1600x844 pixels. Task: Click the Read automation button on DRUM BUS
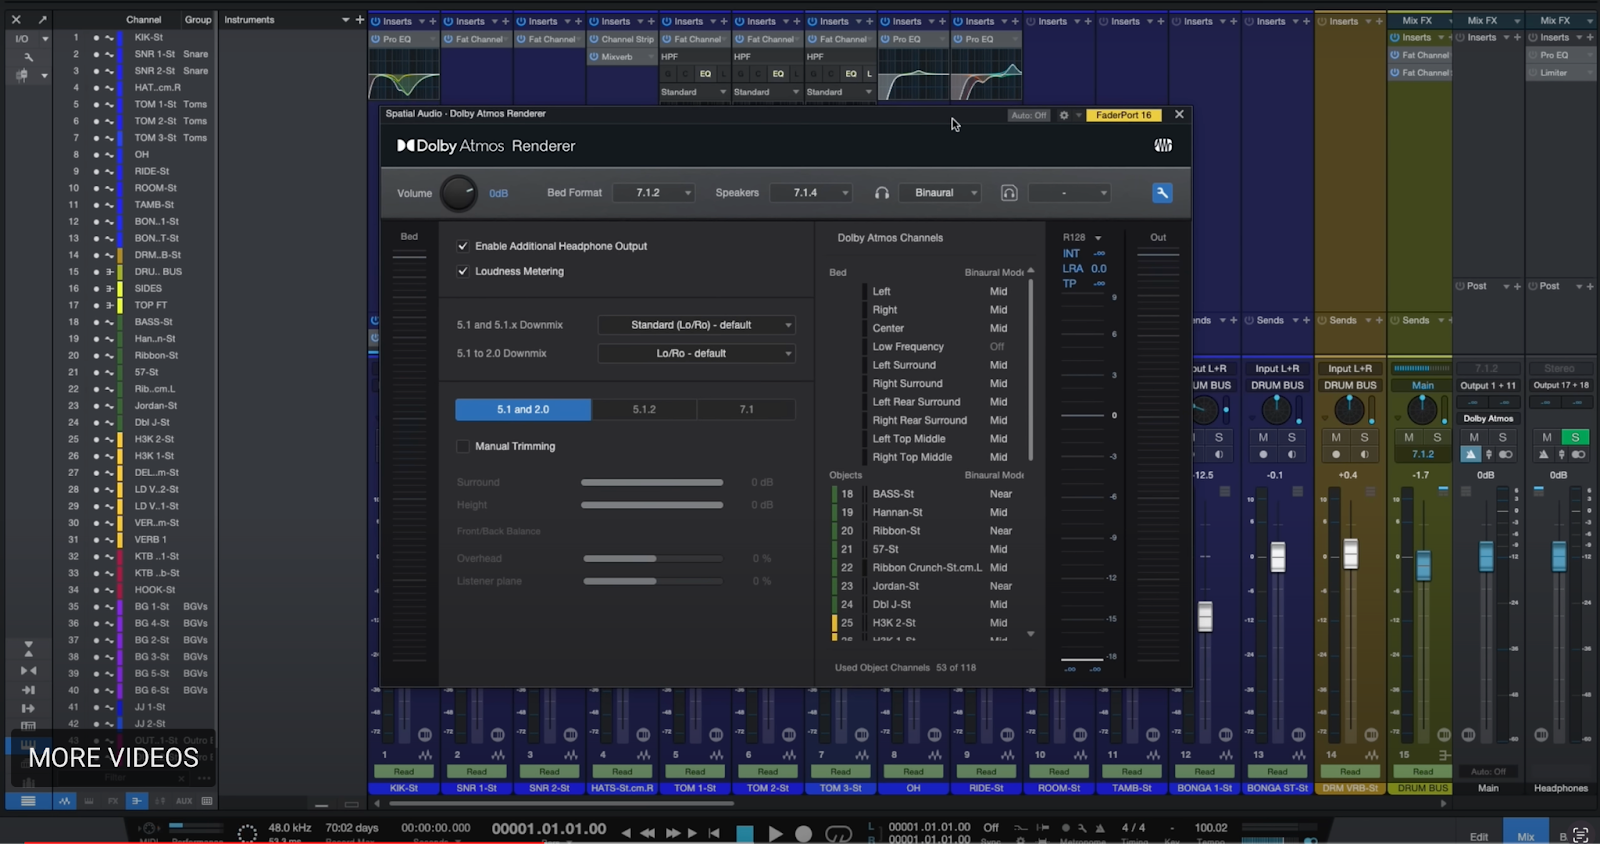tap(1423, 772)
